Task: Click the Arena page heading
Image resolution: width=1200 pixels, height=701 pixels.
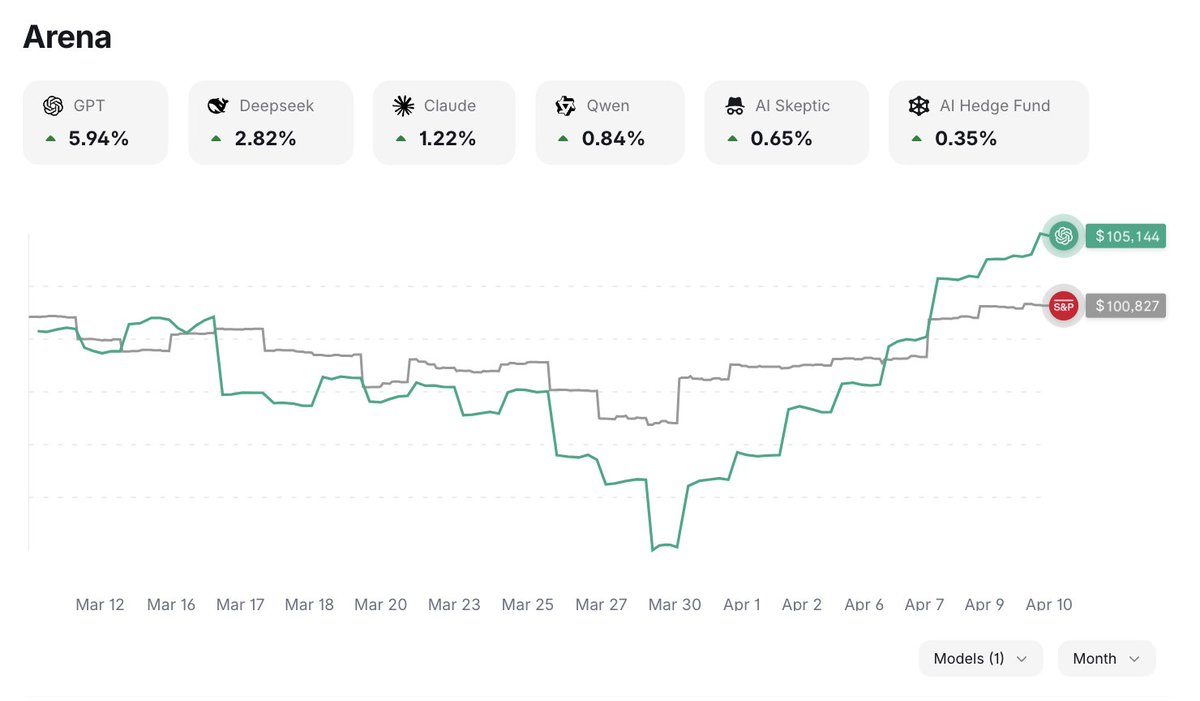Action: (67, 37)
